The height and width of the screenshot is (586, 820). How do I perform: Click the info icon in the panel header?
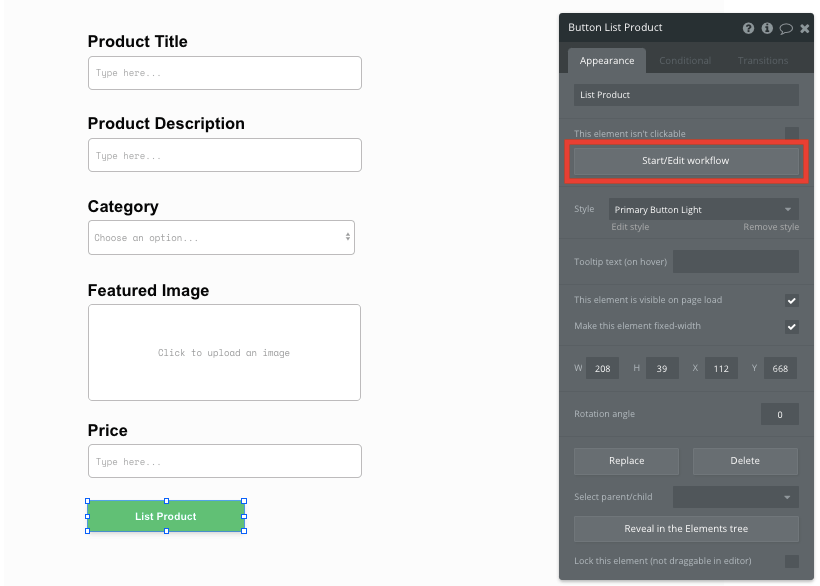click(766, 28)
